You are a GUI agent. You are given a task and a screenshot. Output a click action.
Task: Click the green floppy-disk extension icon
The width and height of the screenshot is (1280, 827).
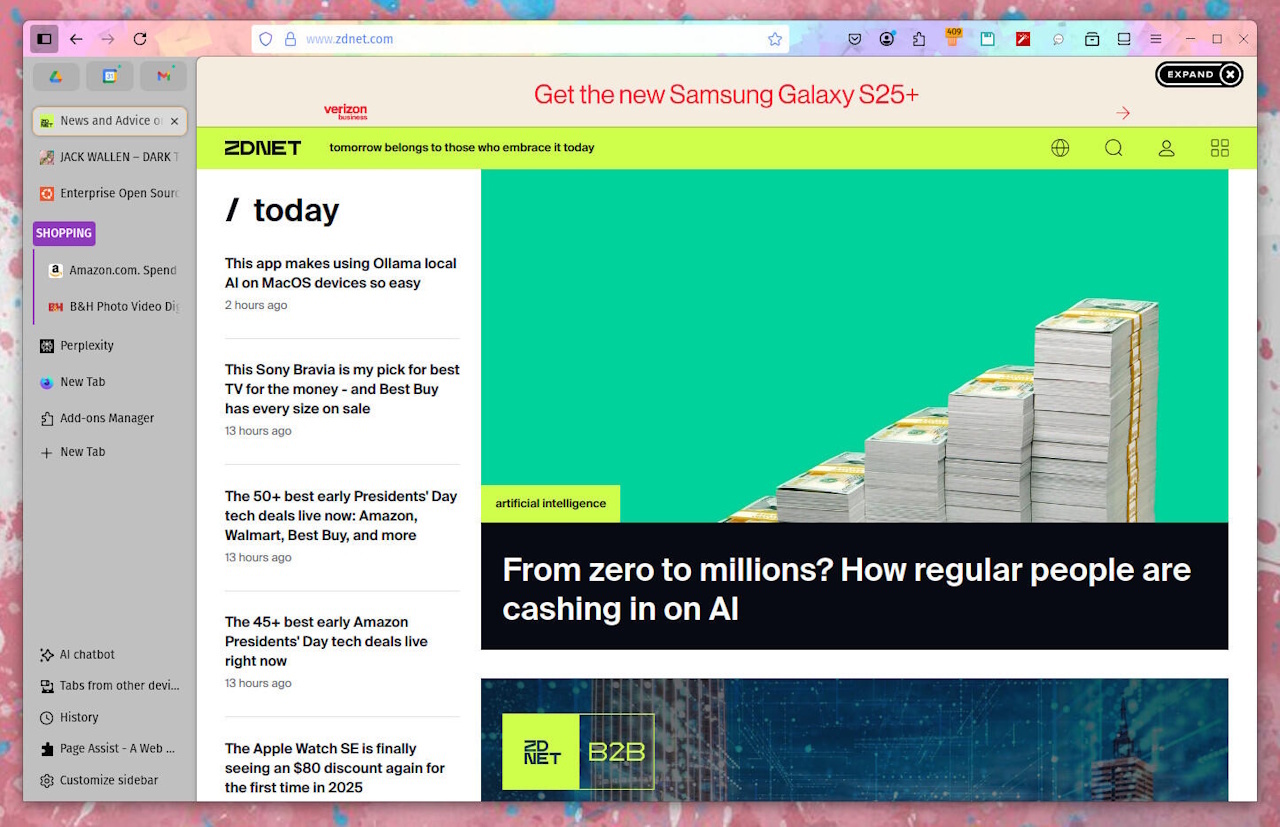987,39
